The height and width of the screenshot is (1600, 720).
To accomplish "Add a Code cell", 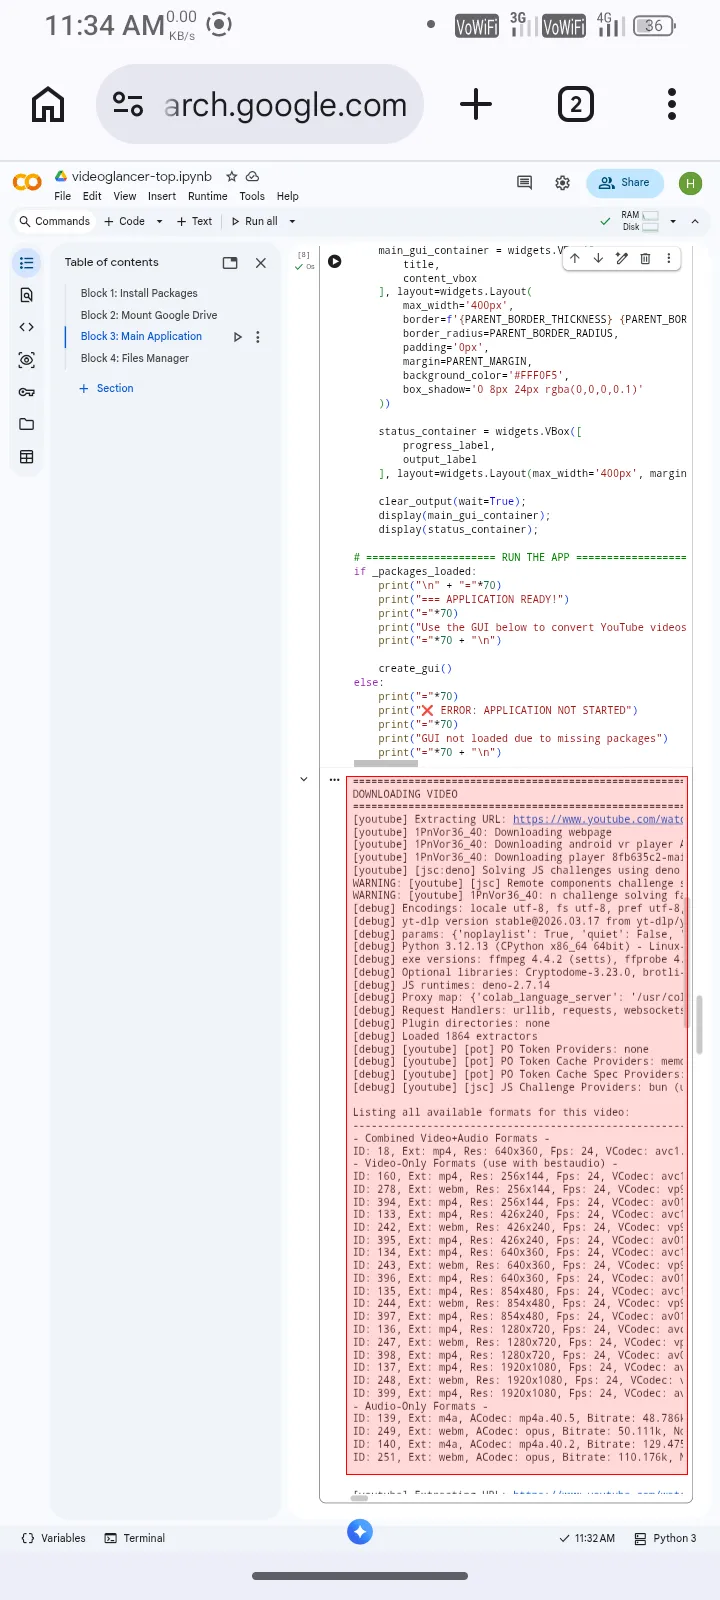I will (x=125, y=221).
